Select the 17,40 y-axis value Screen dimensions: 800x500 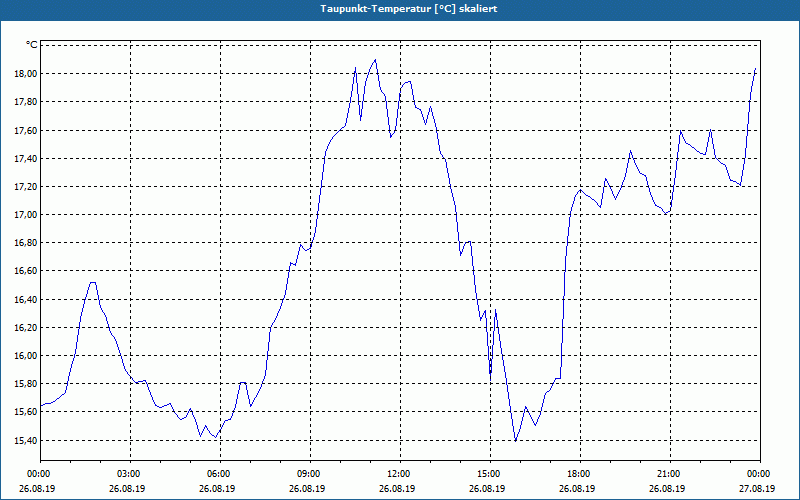click(27, 158)
